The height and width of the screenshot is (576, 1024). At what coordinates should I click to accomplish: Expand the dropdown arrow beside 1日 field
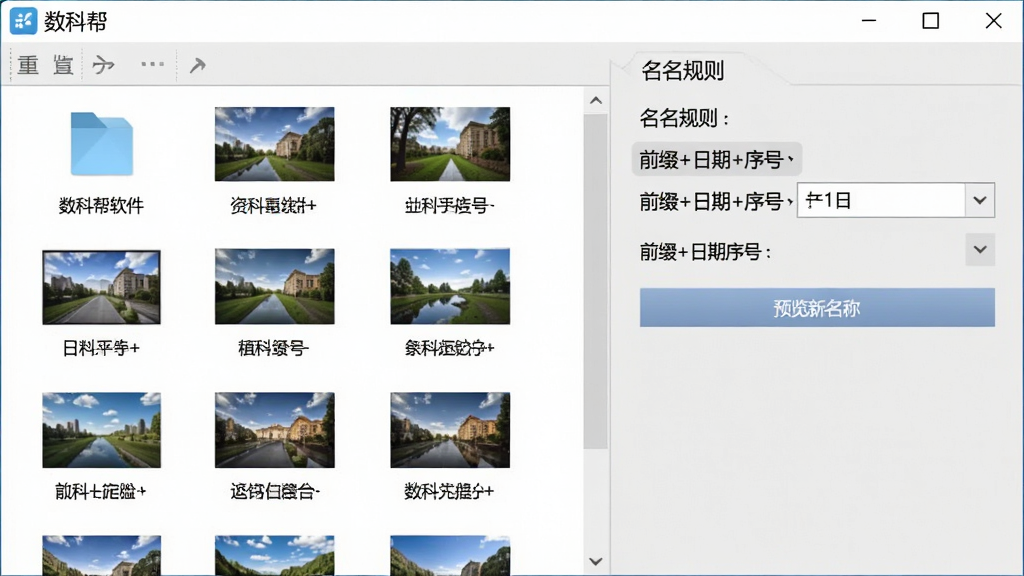(980, 200)
